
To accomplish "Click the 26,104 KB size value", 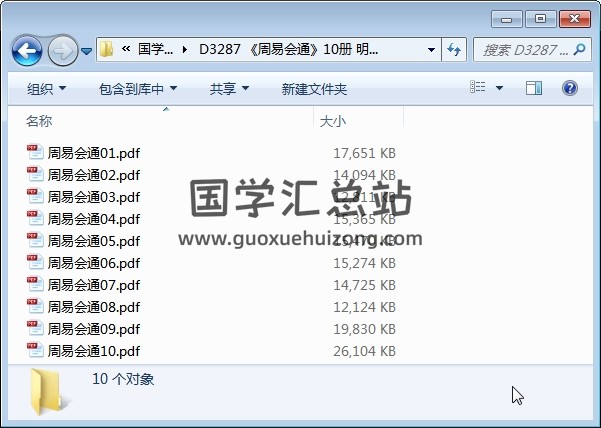I will [364, 351].
